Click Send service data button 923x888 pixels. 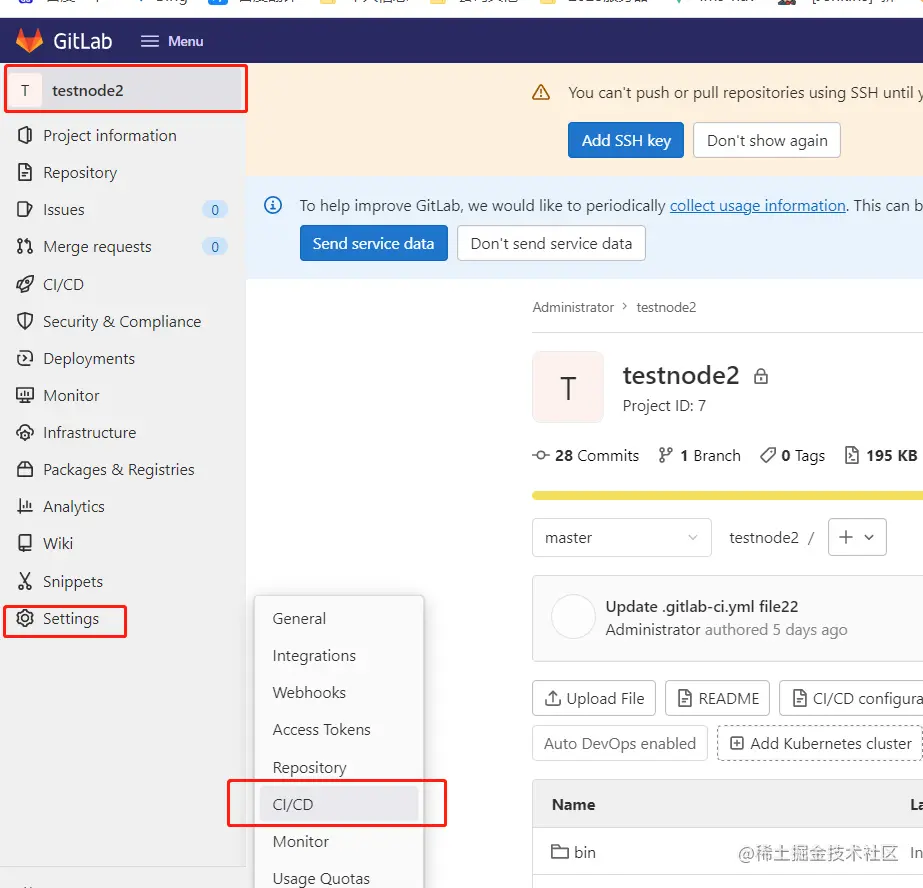[x=374, y=243]
